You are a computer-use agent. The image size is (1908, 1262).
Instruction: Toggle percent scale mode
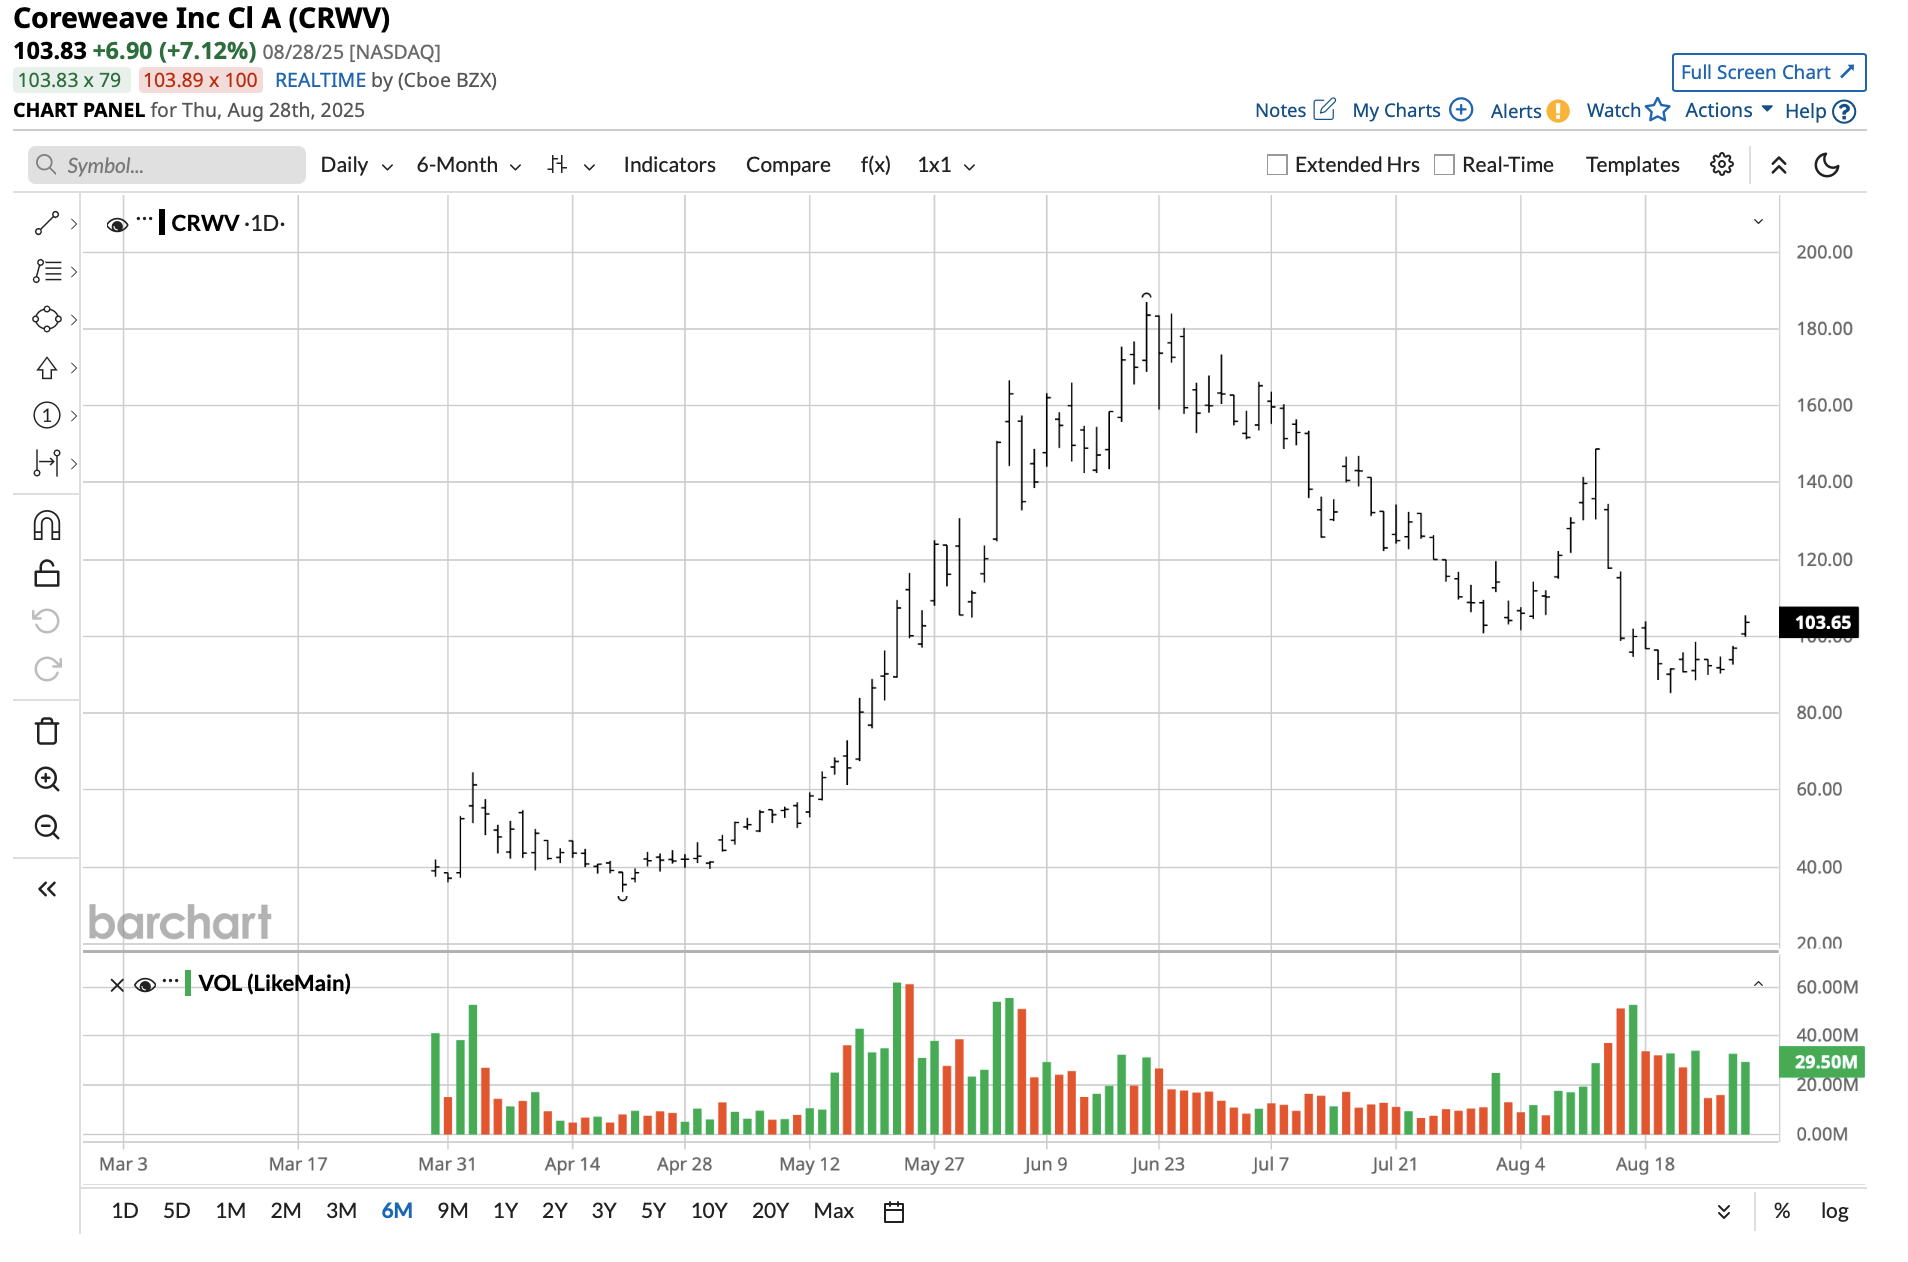pos(1782,1211)
